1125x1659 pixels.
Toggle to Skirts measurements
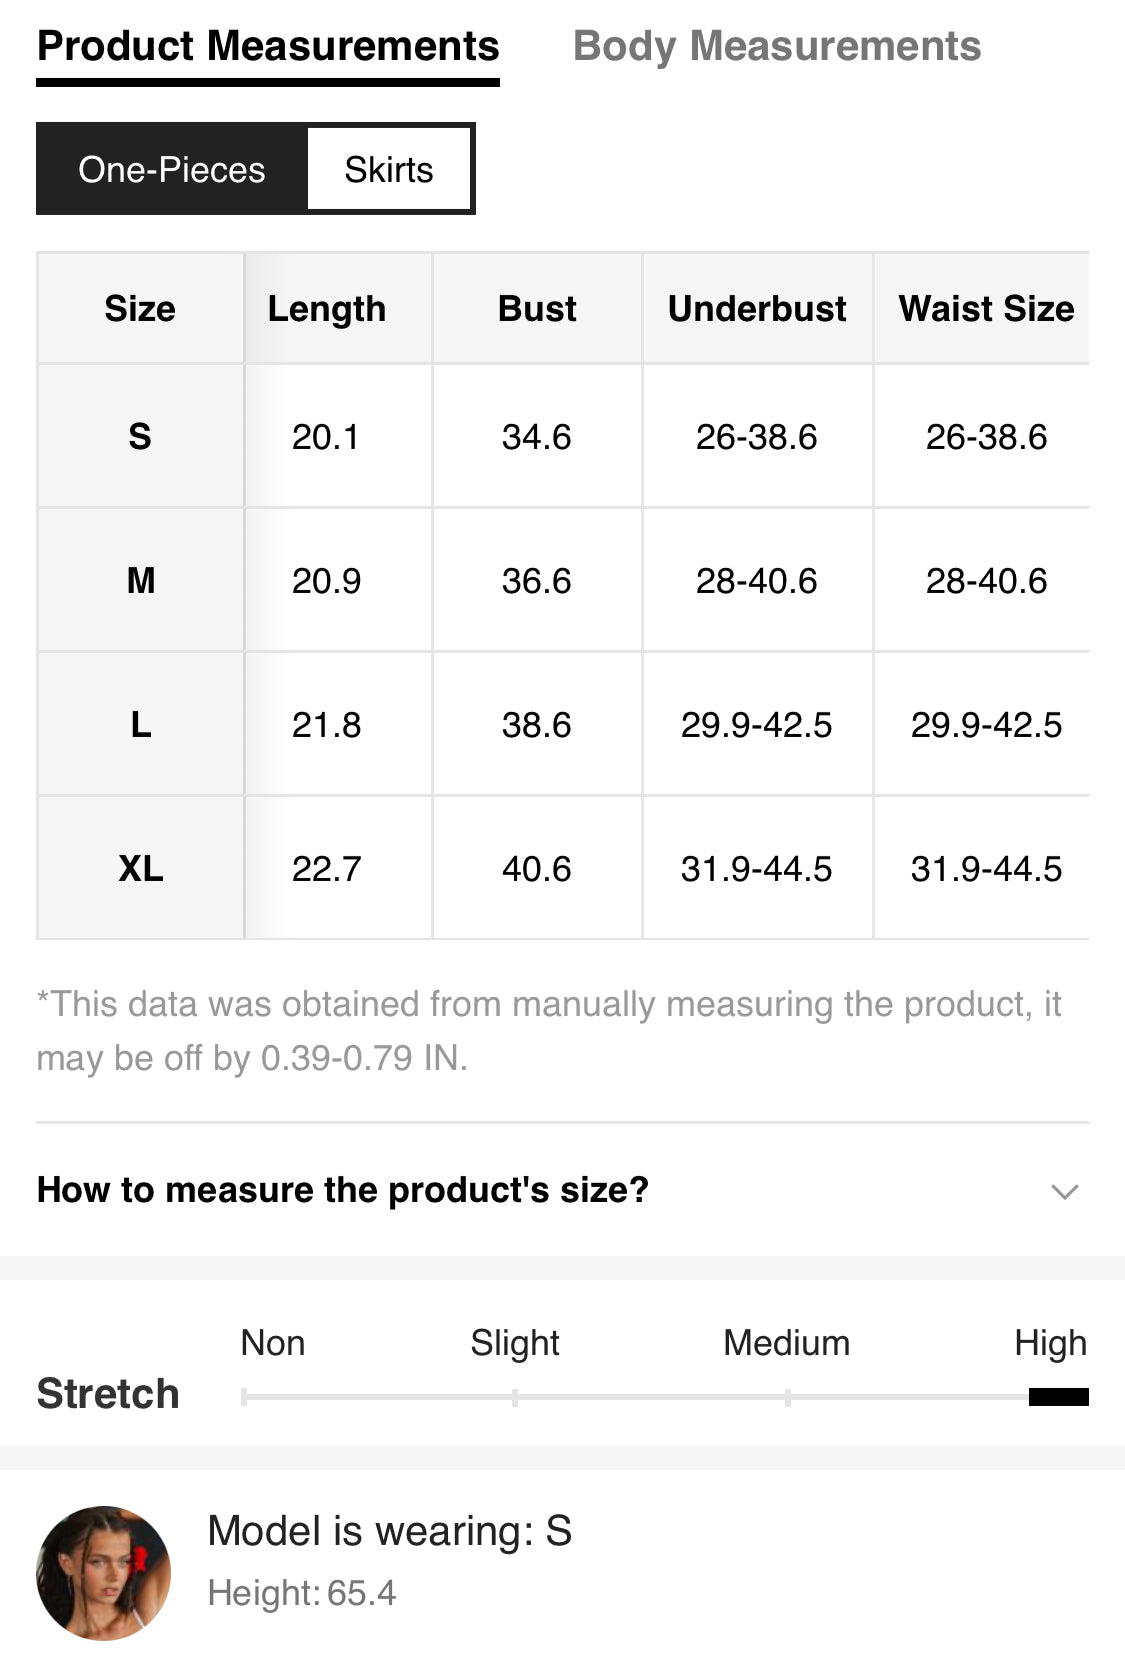389,170
